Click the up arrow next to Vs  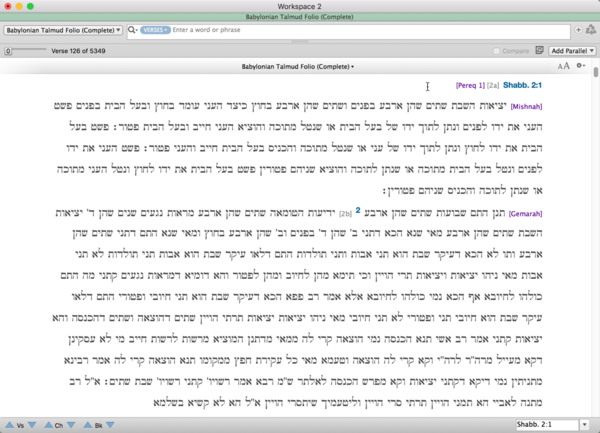[x=9, y=425]
